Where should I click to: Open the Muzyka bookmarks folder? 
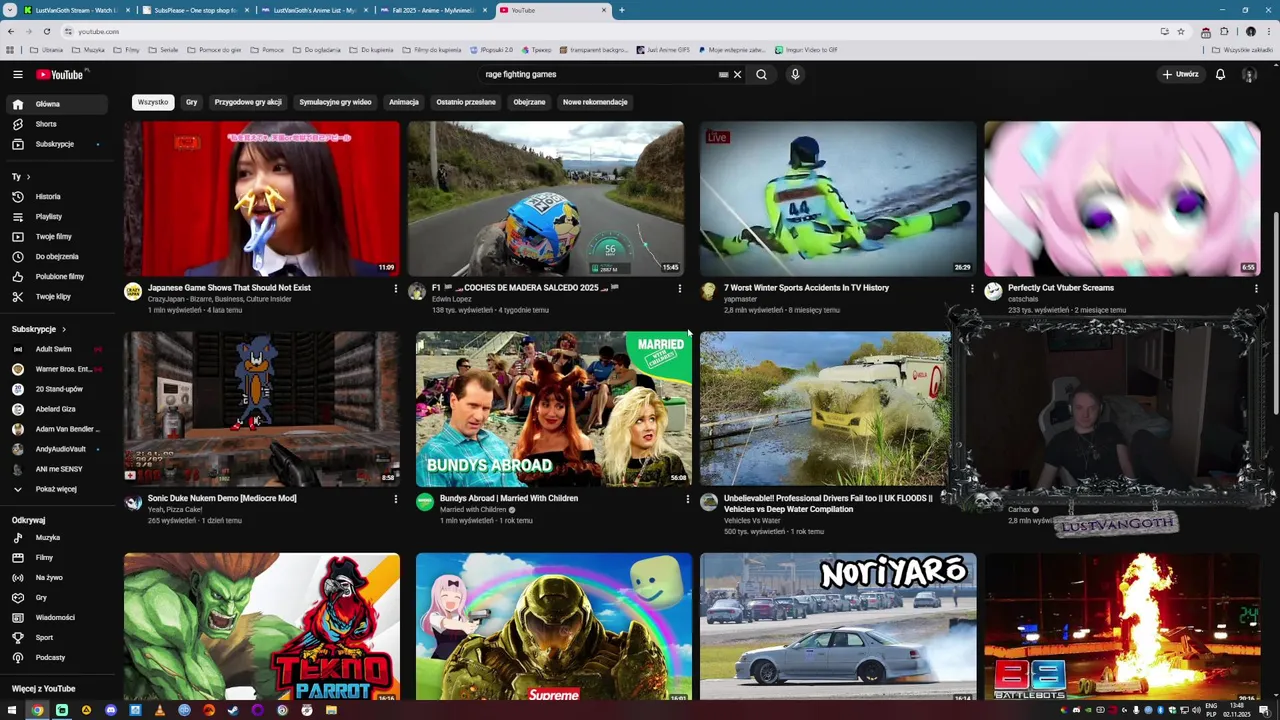tap(88, 50)
